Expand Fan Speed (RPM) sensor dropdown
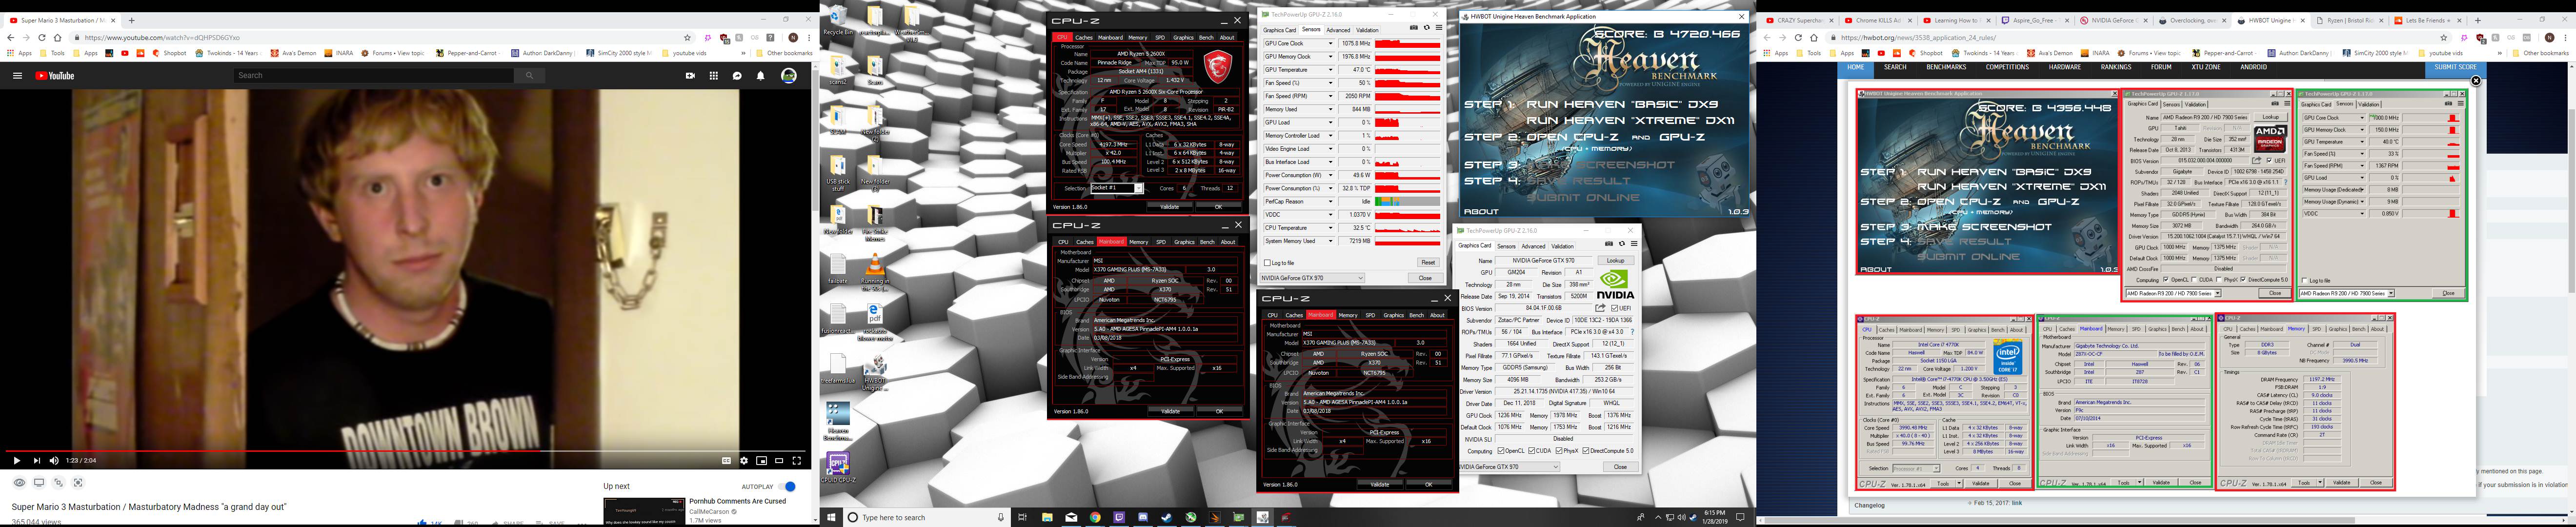 coord(1330,96)
